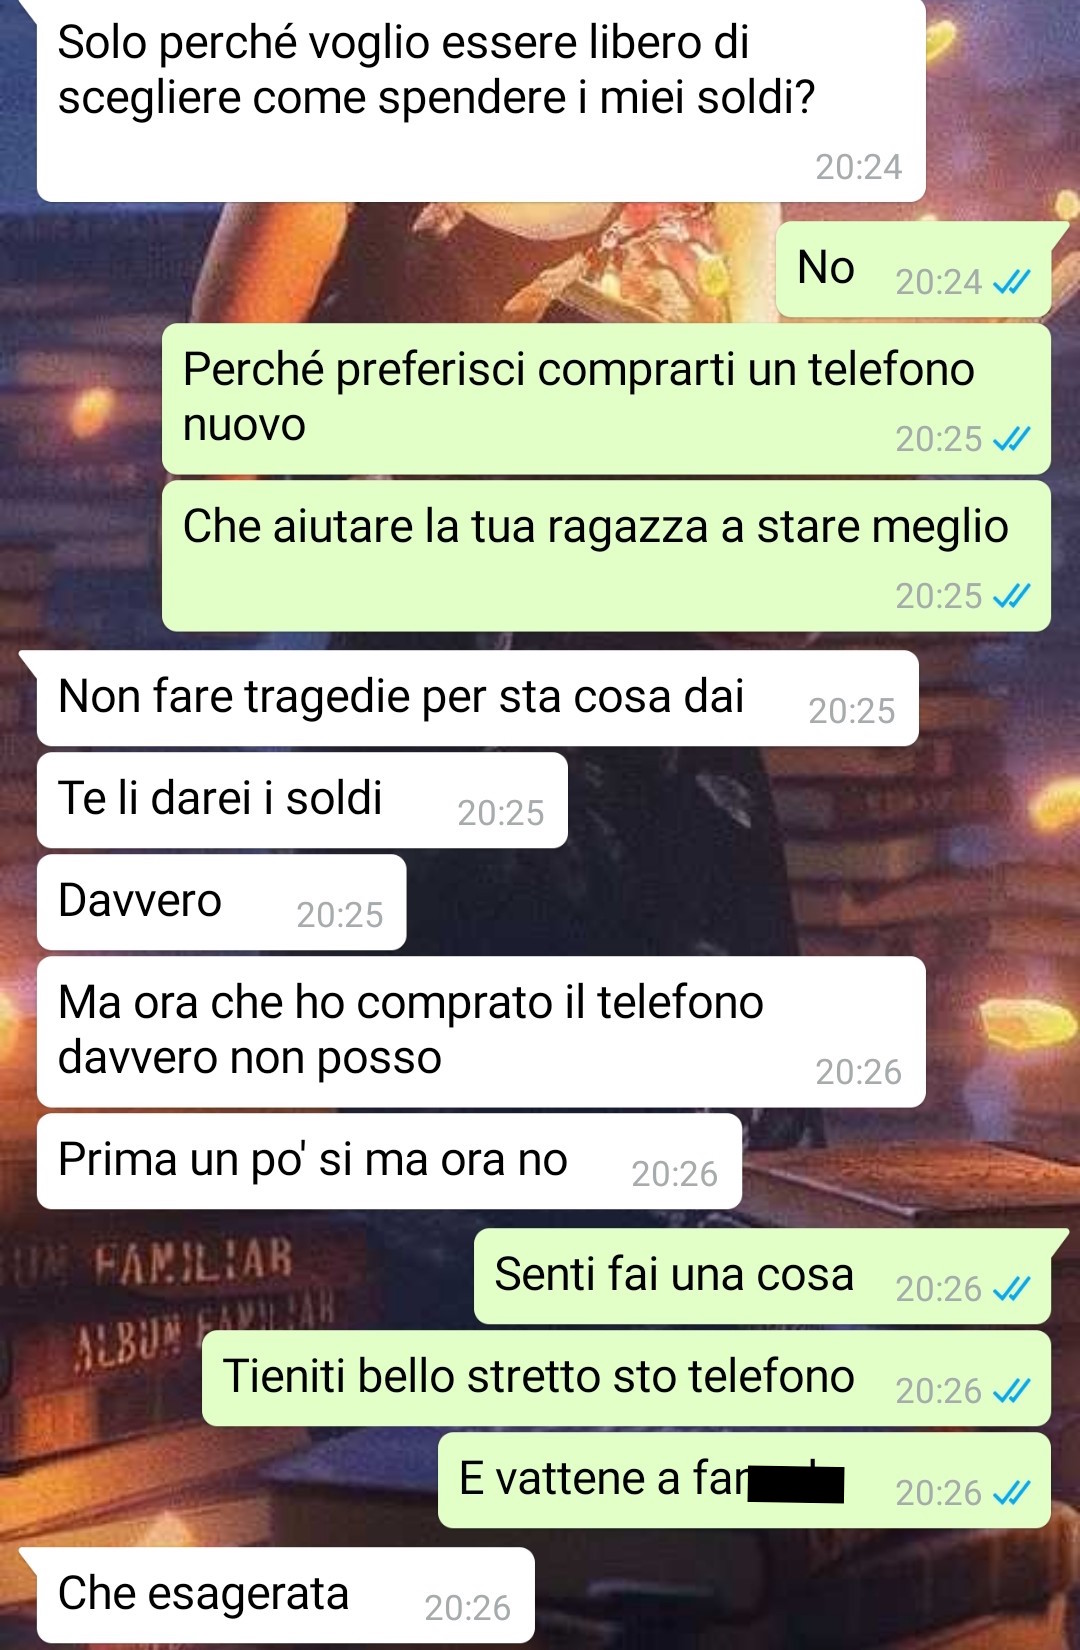Tap the 'Ma ora che ho comprato il telefono' message

[x=481, y=1032]
